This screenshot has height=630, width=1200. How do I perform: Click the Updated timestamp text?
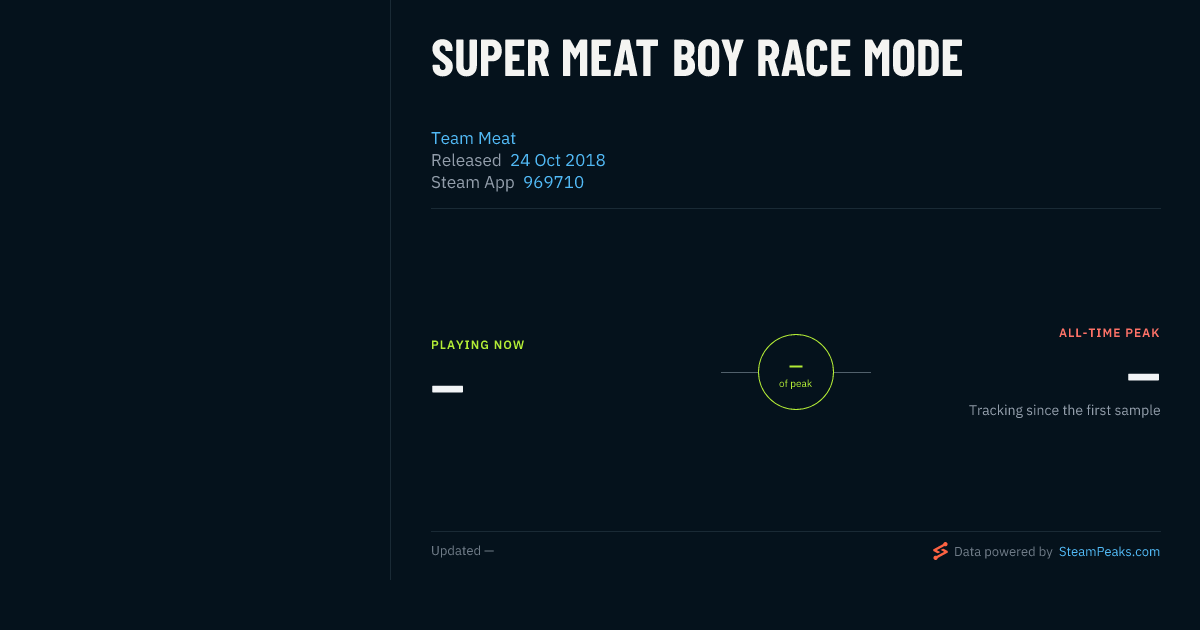click(x=462, y=551)
